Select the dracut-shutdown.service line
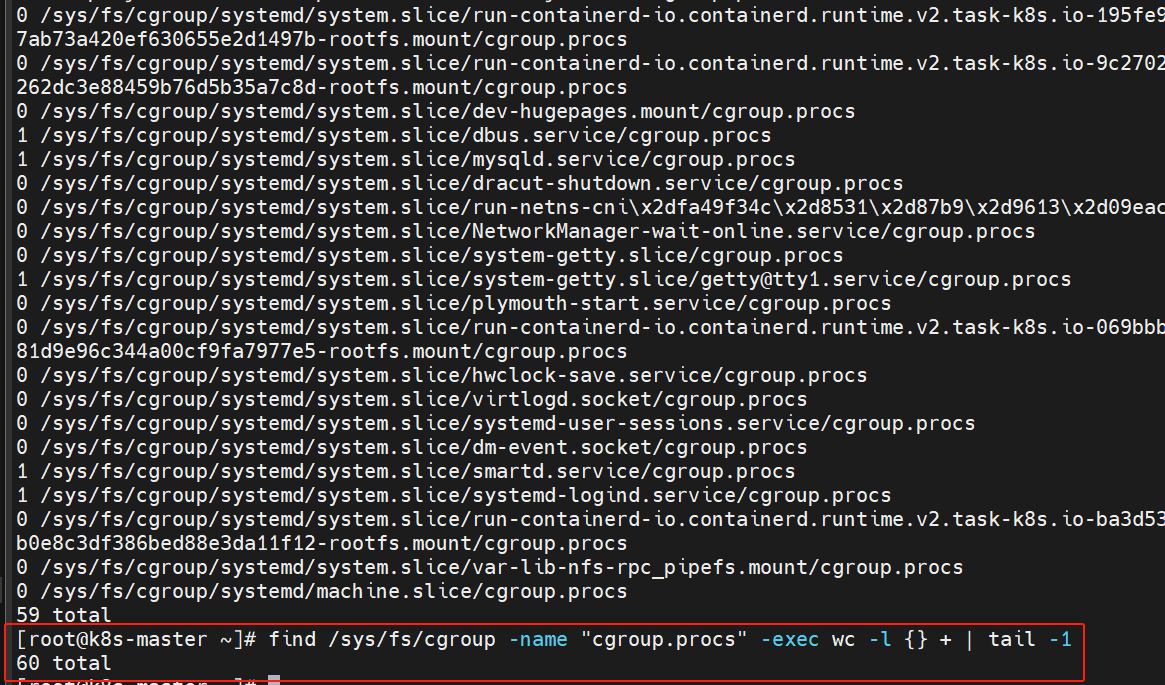The image size is (1165, 685). 459,184
